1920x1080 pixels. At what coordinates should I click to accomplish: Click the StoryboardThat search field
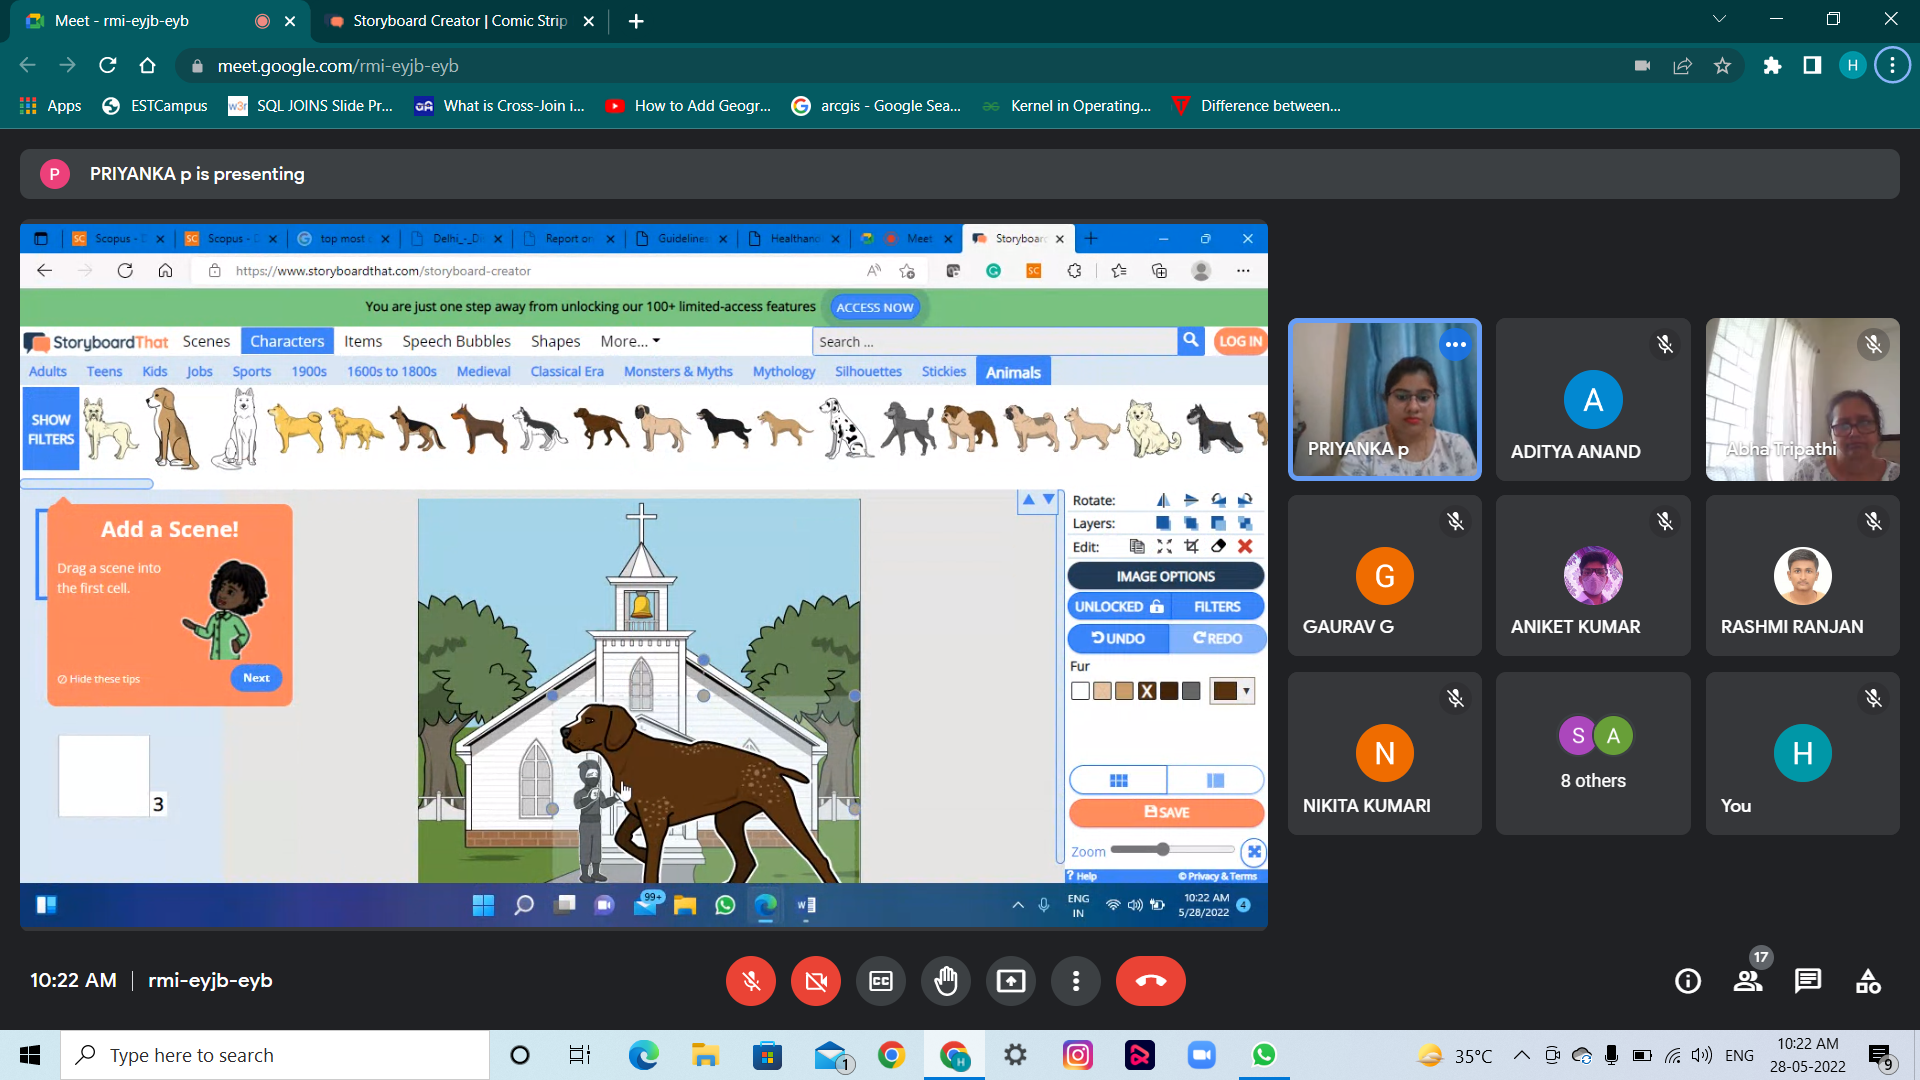pos(995,341)
